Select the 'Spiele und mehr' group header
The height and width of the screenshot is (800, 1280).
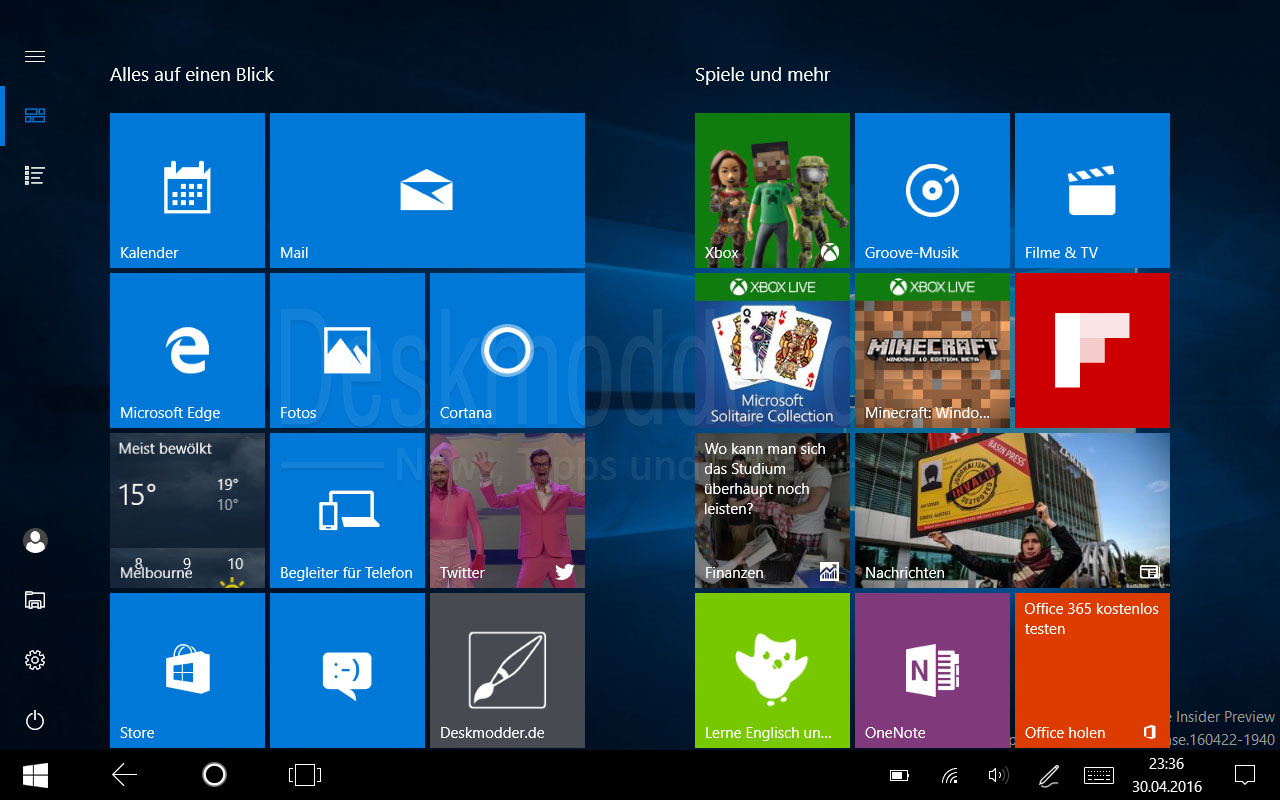(x=762, y=75)
